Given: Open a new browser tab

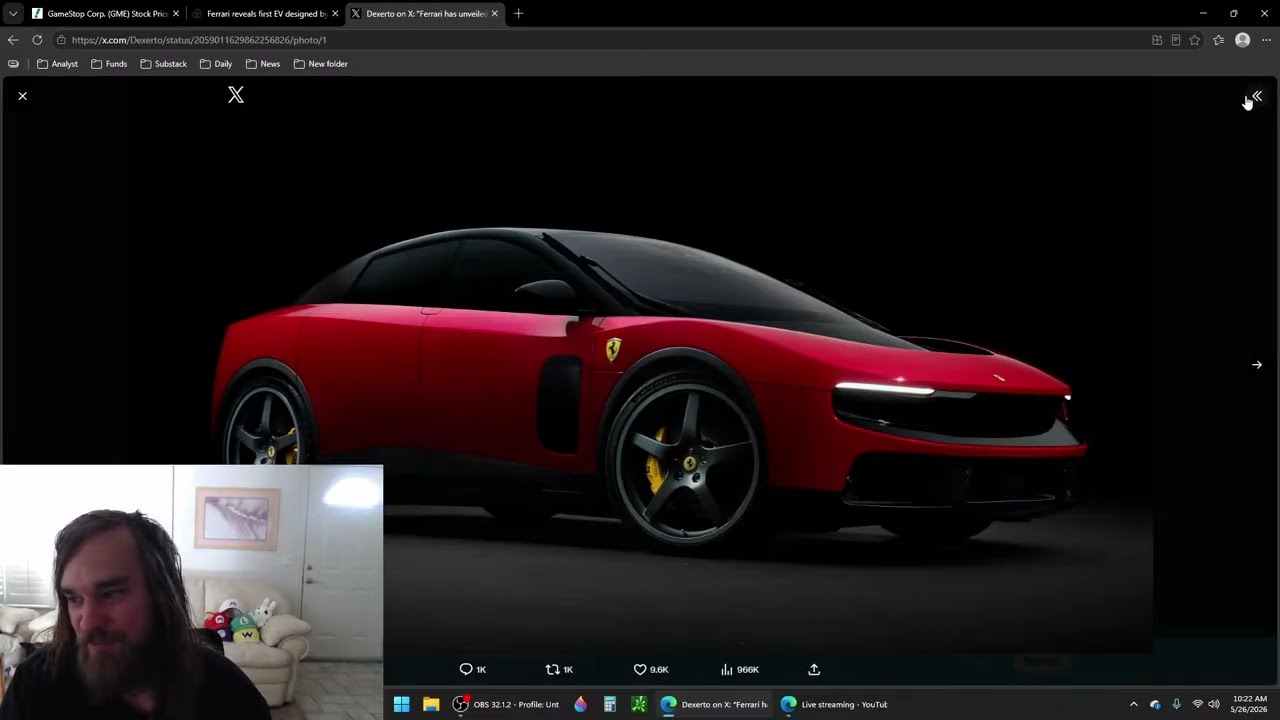Looking at the screenshot, I should coord(518,14).
